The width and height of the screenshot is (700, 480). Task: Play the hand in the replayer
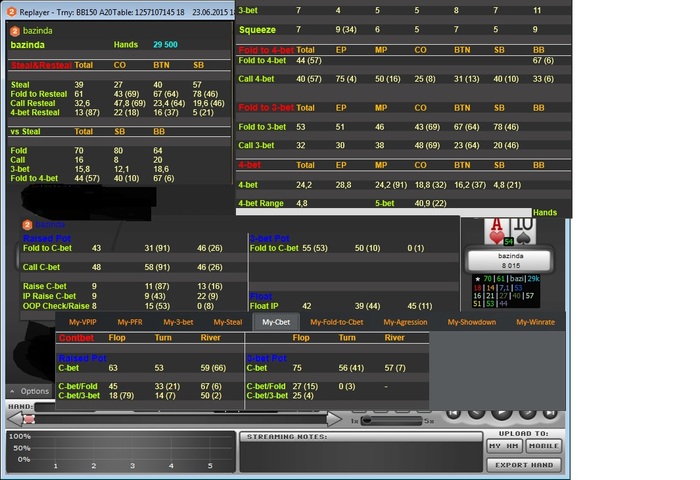501,413
